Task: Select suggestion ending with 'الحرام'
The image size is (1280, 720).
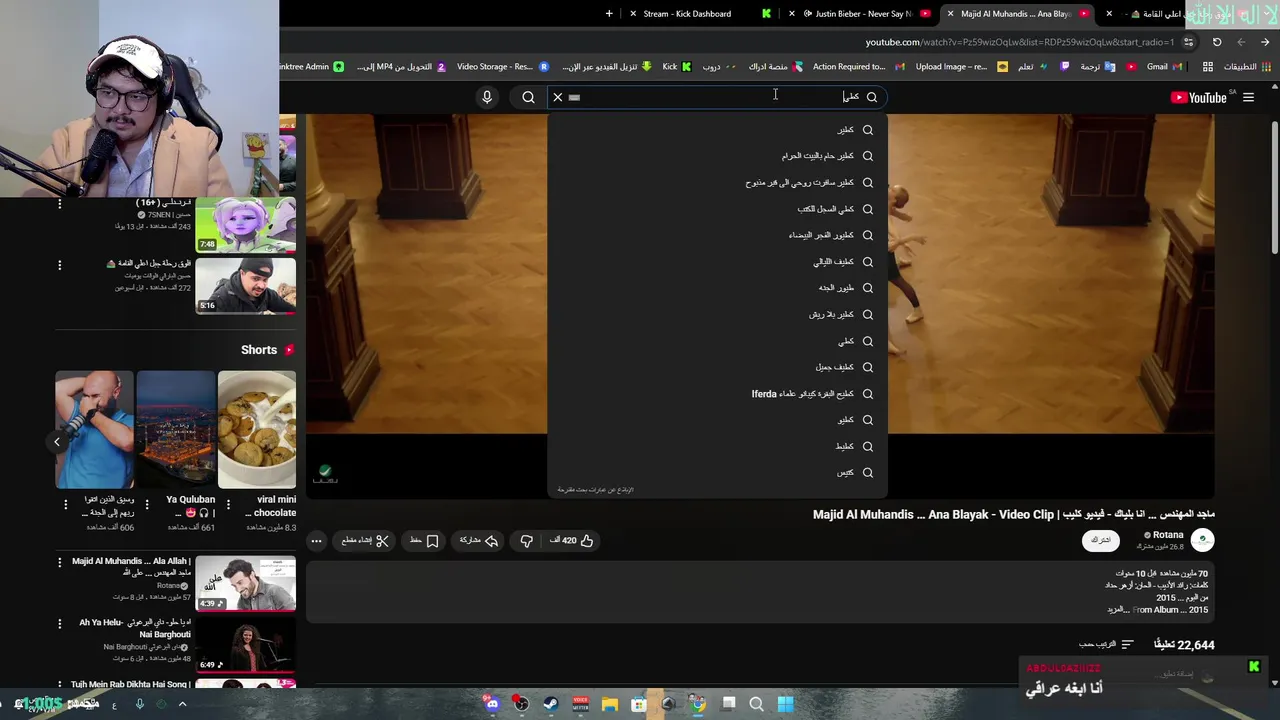Action: (717, 156)
